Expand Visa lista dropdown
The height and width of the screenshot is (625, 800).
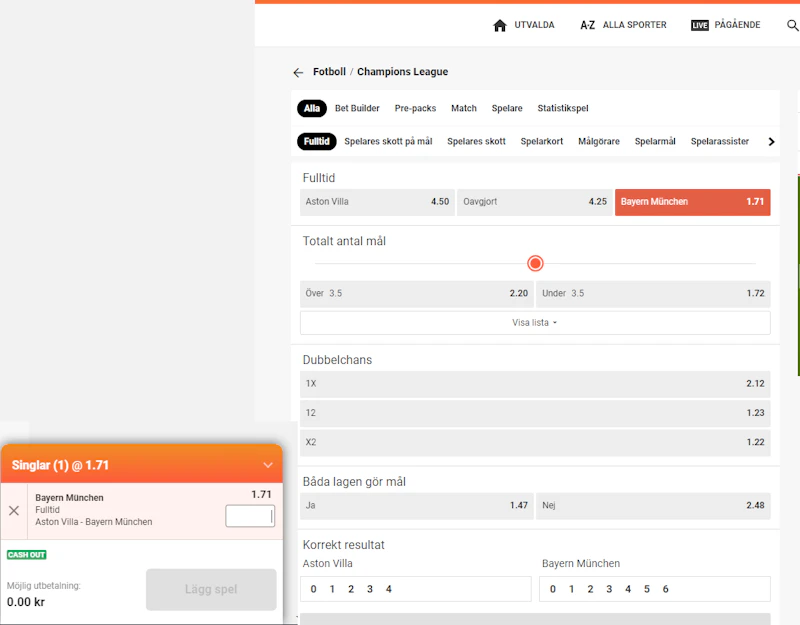point(535,323)
